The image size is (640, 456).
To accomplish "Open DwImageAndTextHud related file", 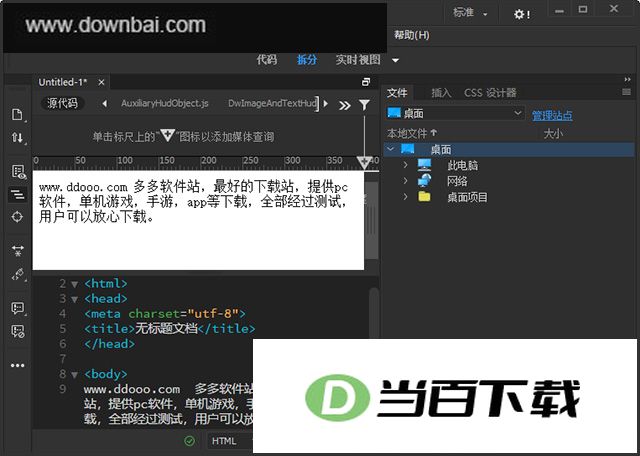I will [x=273, y=104].
